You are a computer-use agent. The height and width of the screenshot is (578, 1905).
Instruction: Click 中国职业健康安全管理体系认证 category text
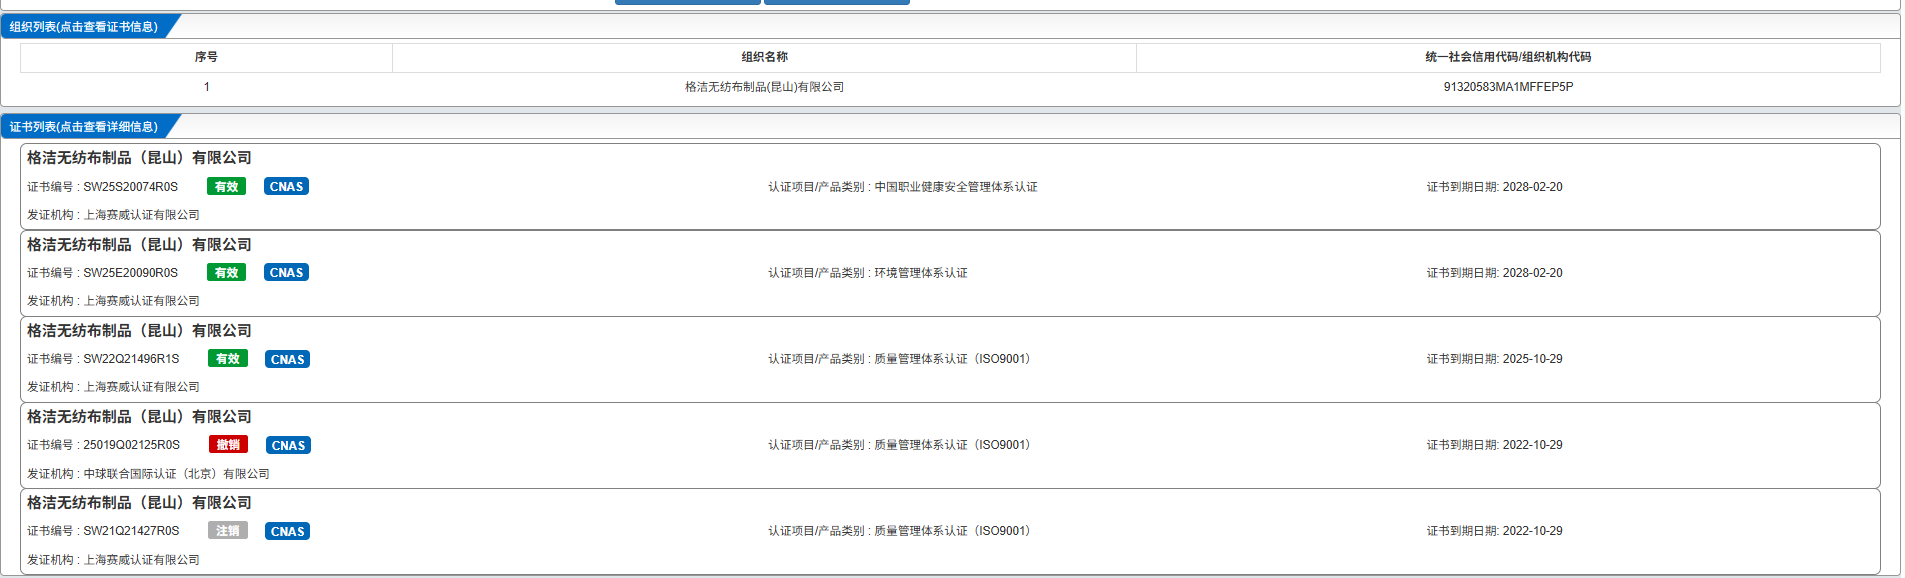[x=955, y=187]
